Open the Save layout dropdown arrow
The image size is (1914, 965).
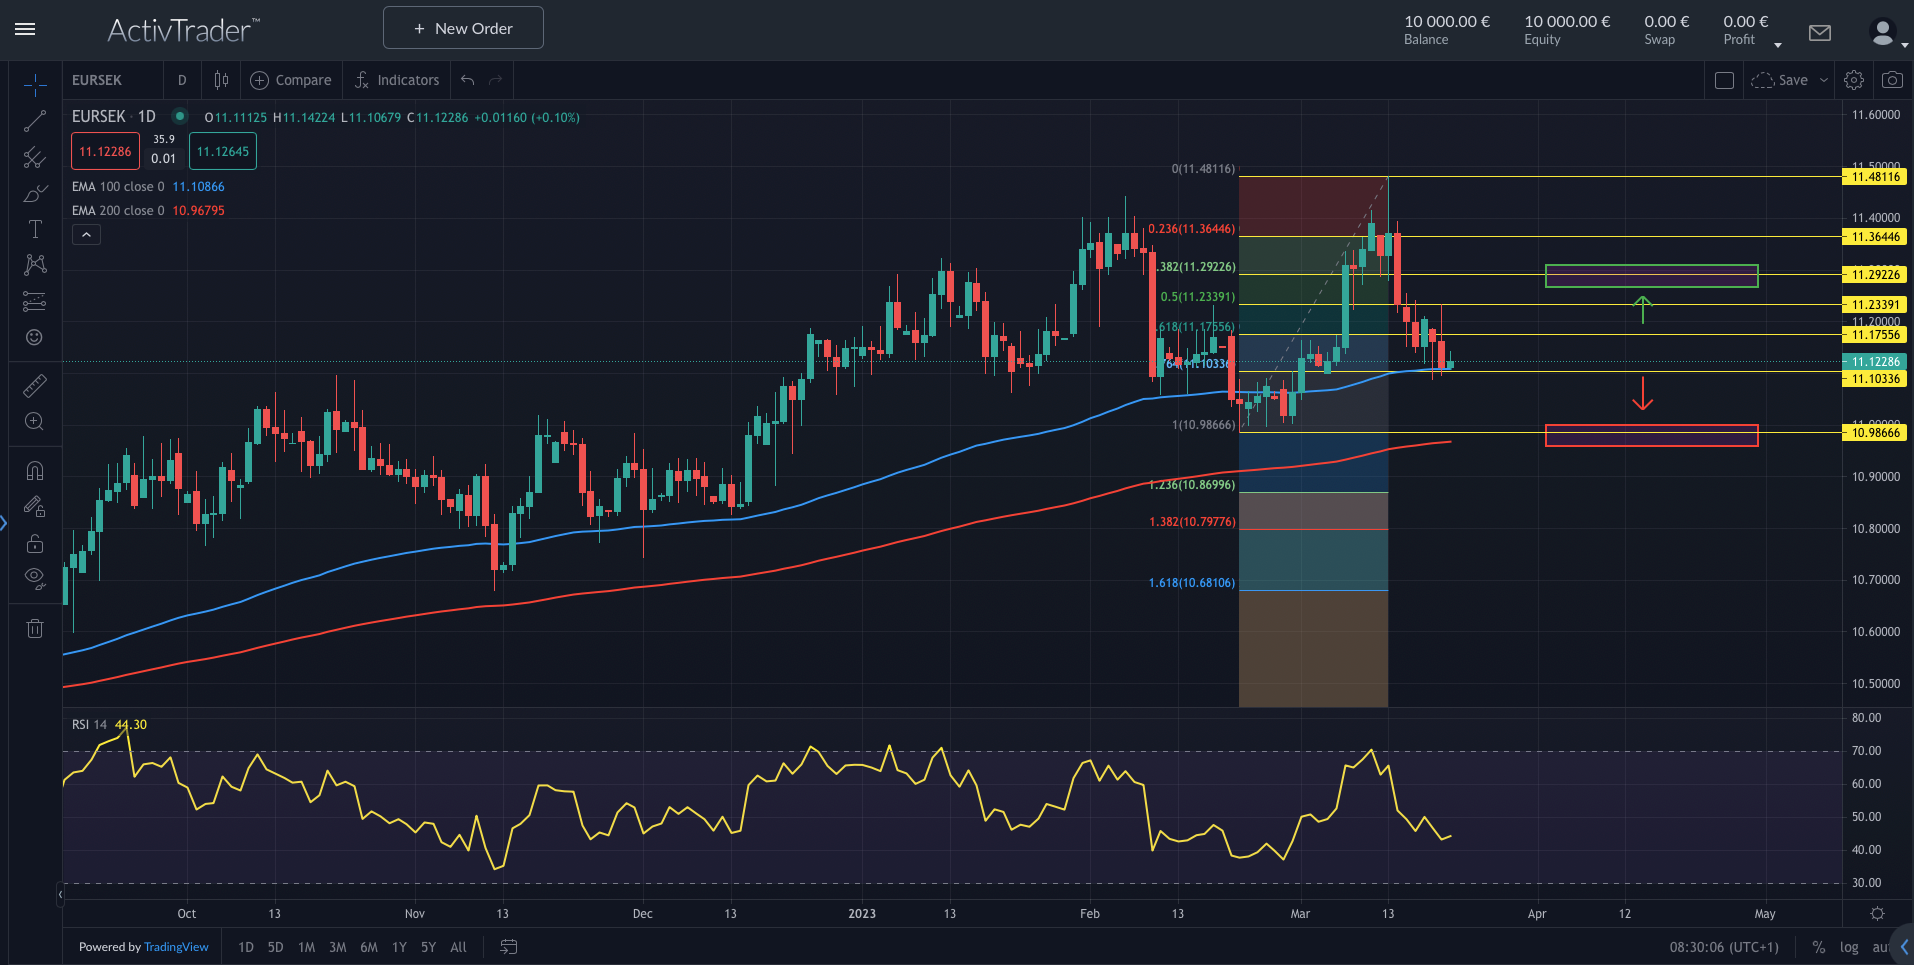point(1824,80)
